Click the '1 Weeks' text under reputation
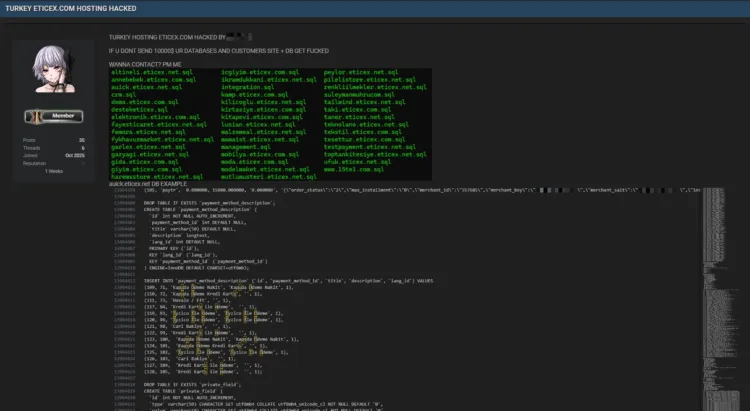 tap(54, 171)
